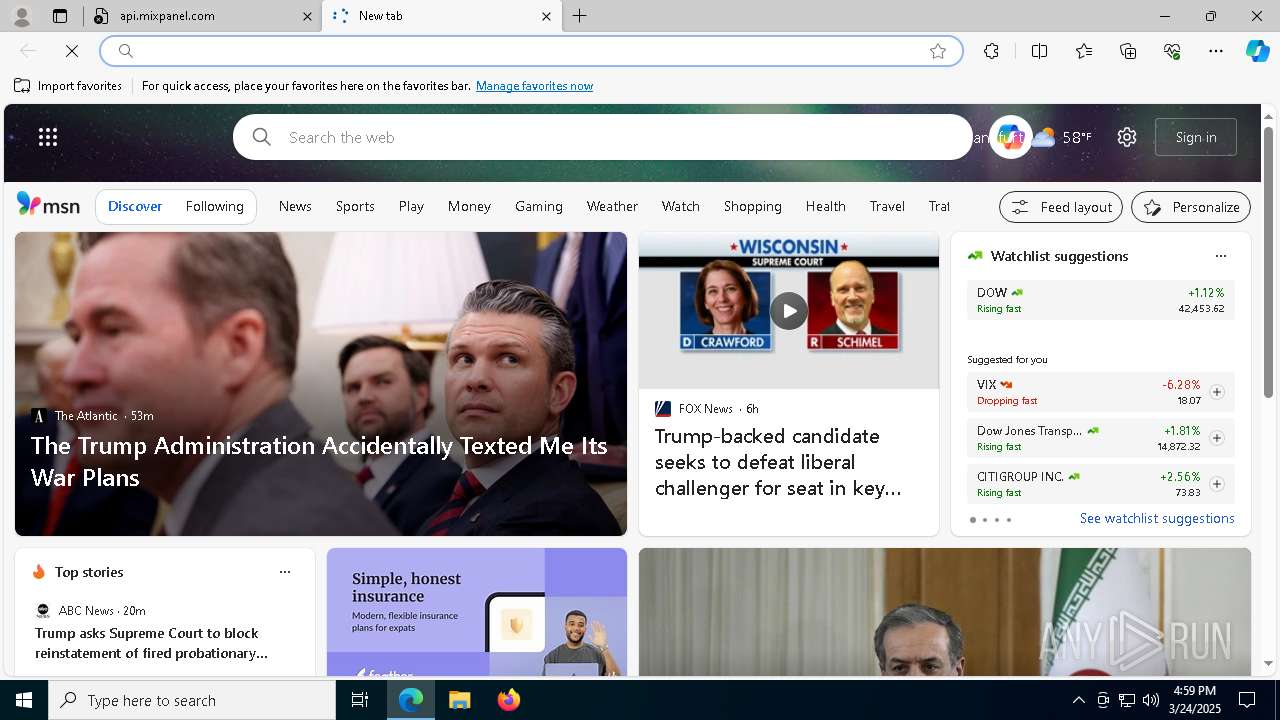
Task: Open the Gaming category
Action: (539, 206)
